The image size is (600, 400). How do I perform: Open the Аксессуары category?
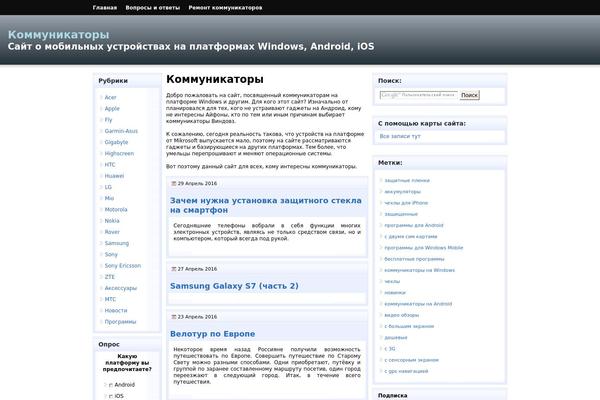pyautogui.click(x=121, y=288)
